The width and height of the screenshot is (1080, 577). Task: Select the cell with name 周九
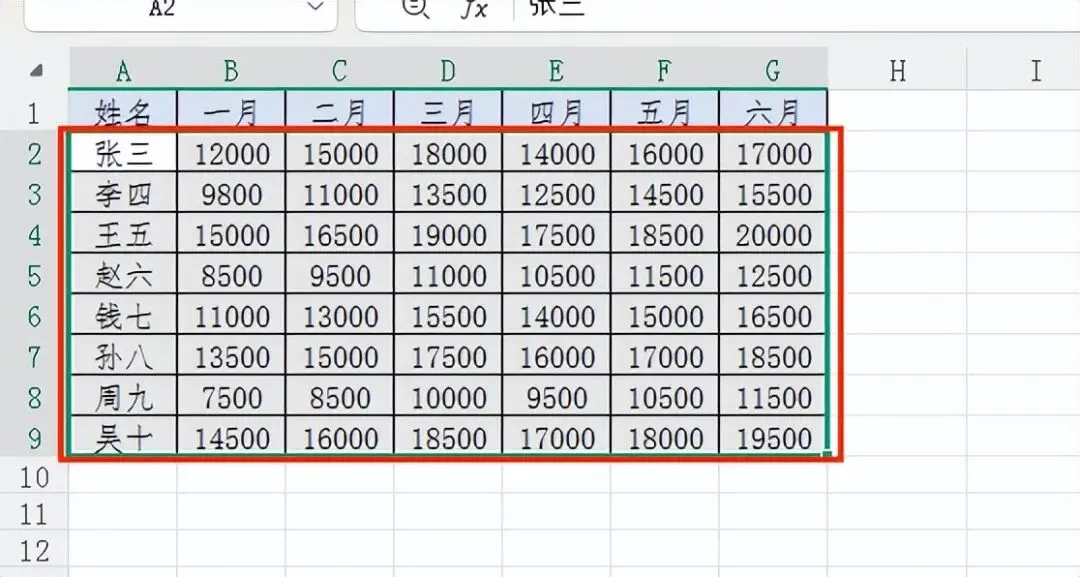[x=123, y=397]
